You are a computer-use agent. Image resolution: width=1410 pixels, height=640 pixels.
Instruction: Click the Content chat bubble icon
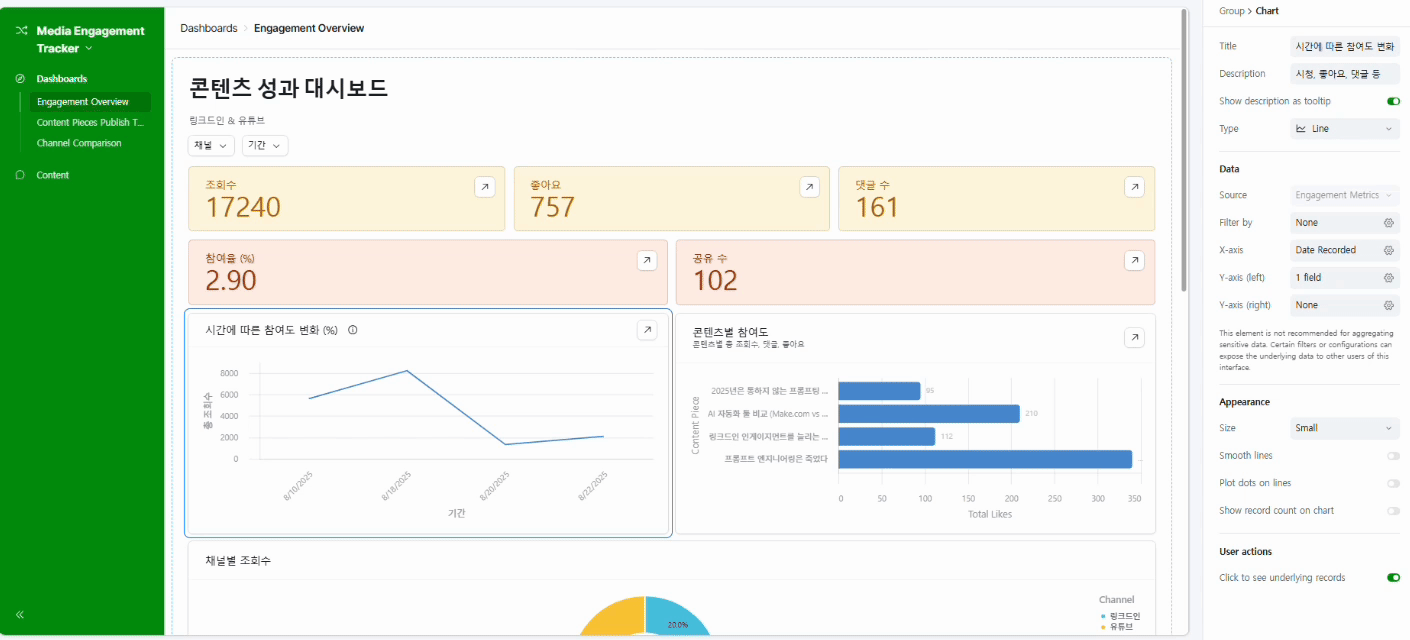21,175
